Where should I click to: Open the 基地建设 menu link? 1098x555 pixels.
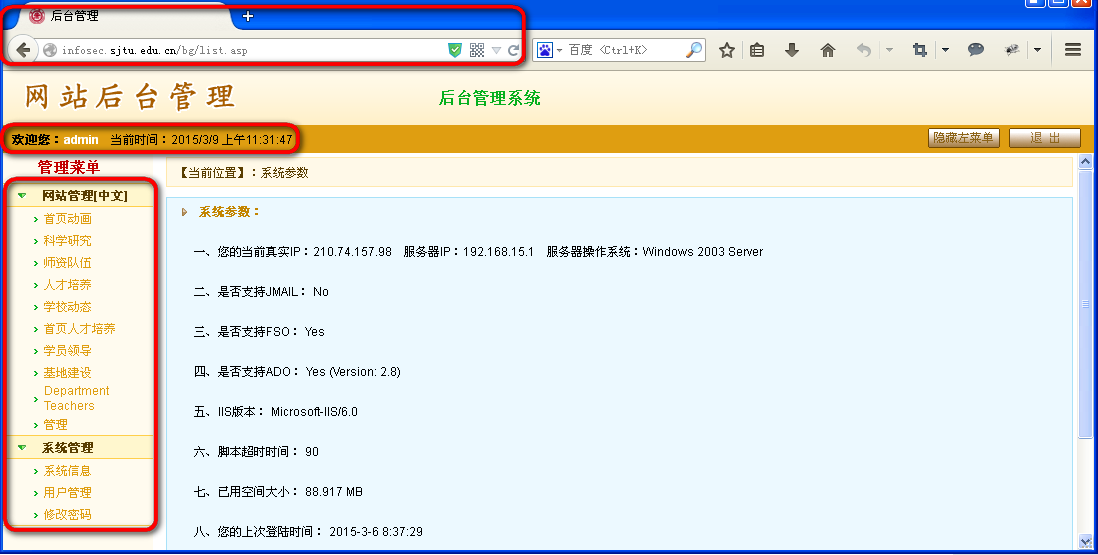point(67,373)
